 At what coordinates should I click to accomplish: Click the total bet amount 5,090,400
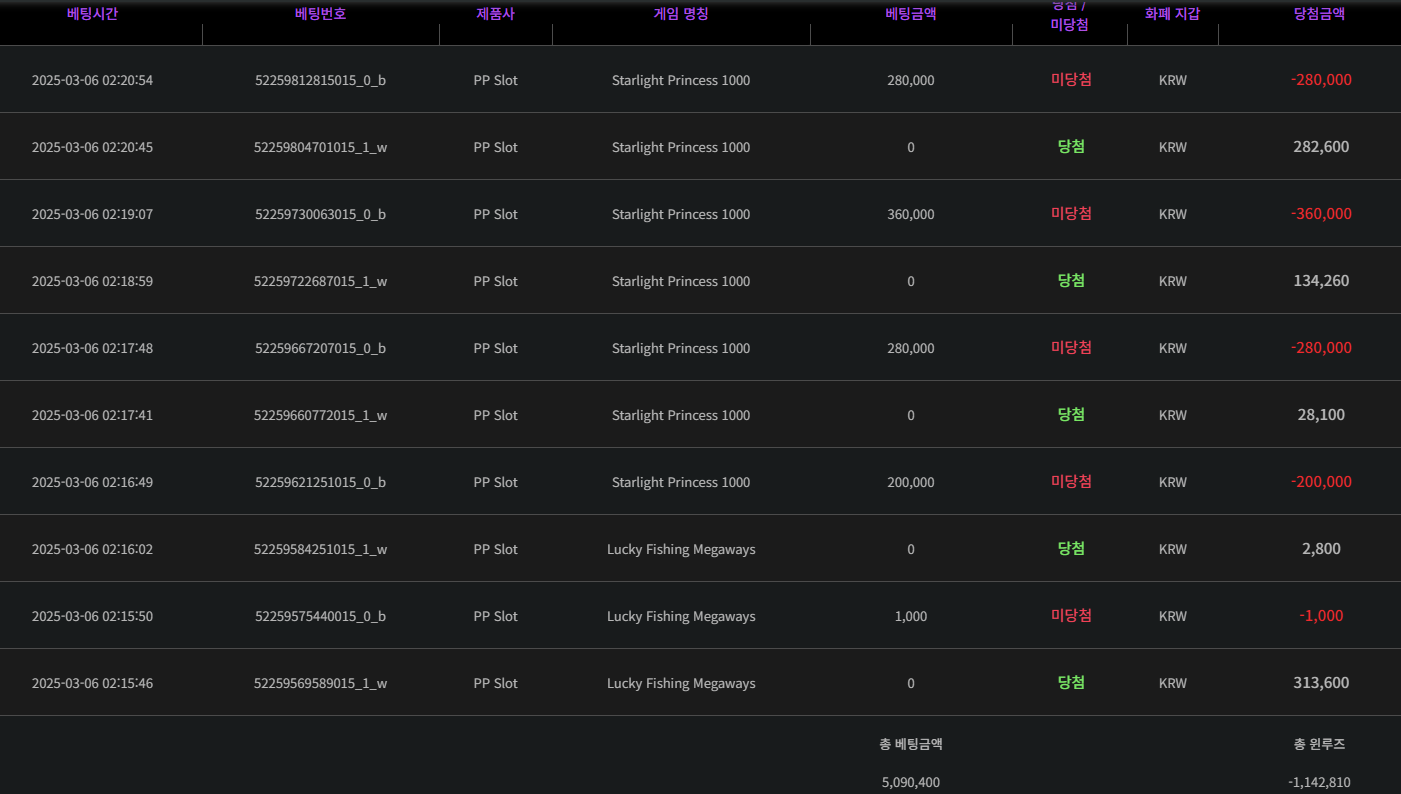(910, 782)
